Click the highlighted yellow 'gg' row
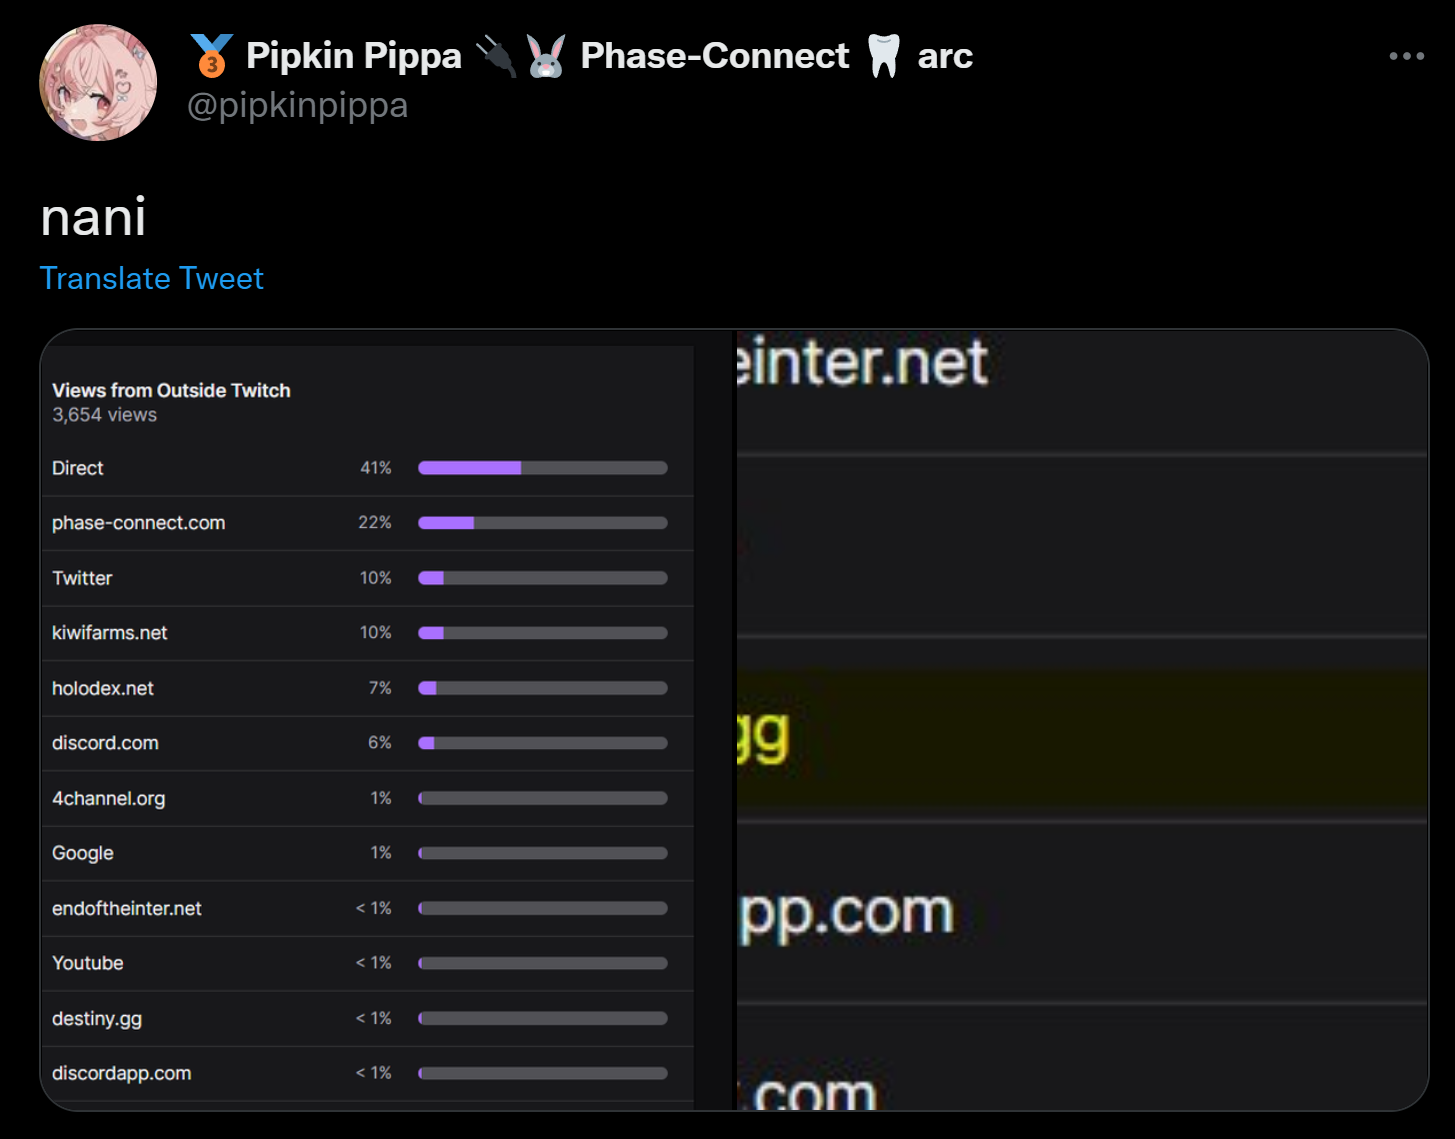1455x1139 pixels. pos(1080,738)
